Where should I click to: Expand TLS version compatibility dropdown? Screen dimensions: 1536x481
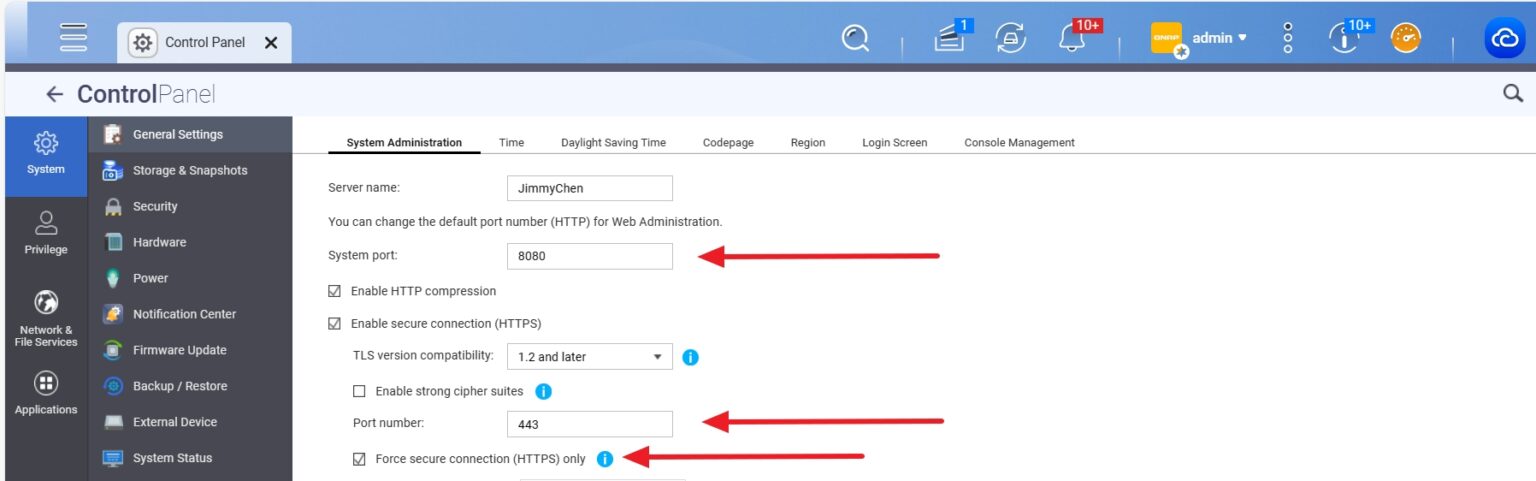(x=589, y=357)
